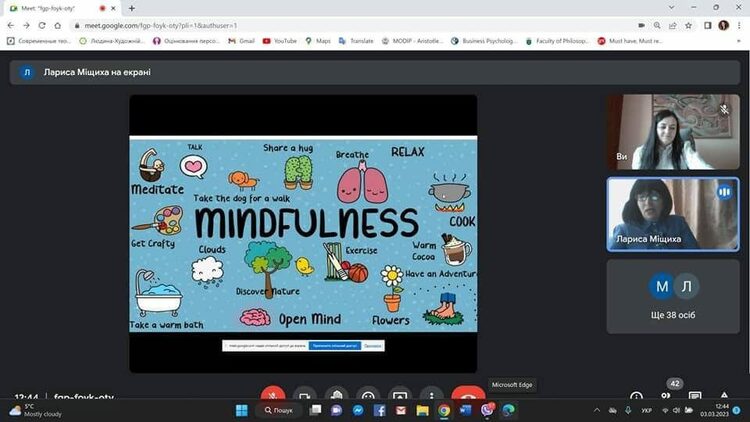Viewport: 750px width, 422px height.
Task: Open the emoji reactions button
Action: click(368, 396)
